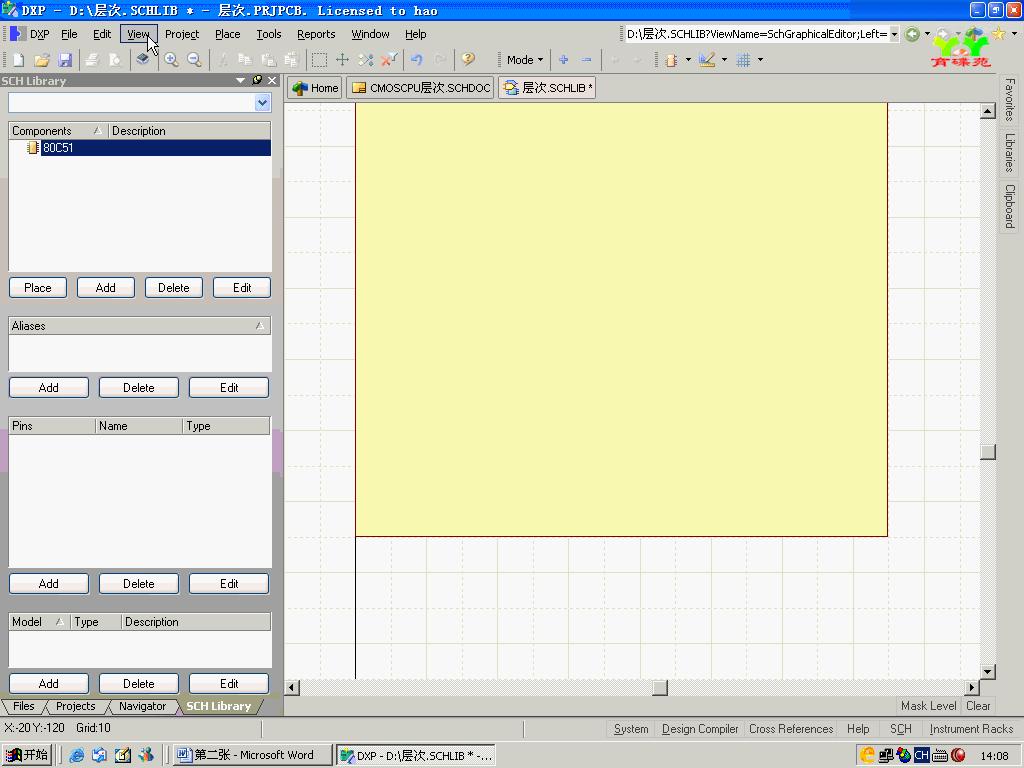Expand the address bar dropdown arrow
This screenshot has height=768, width=1024.
(894, 34)
